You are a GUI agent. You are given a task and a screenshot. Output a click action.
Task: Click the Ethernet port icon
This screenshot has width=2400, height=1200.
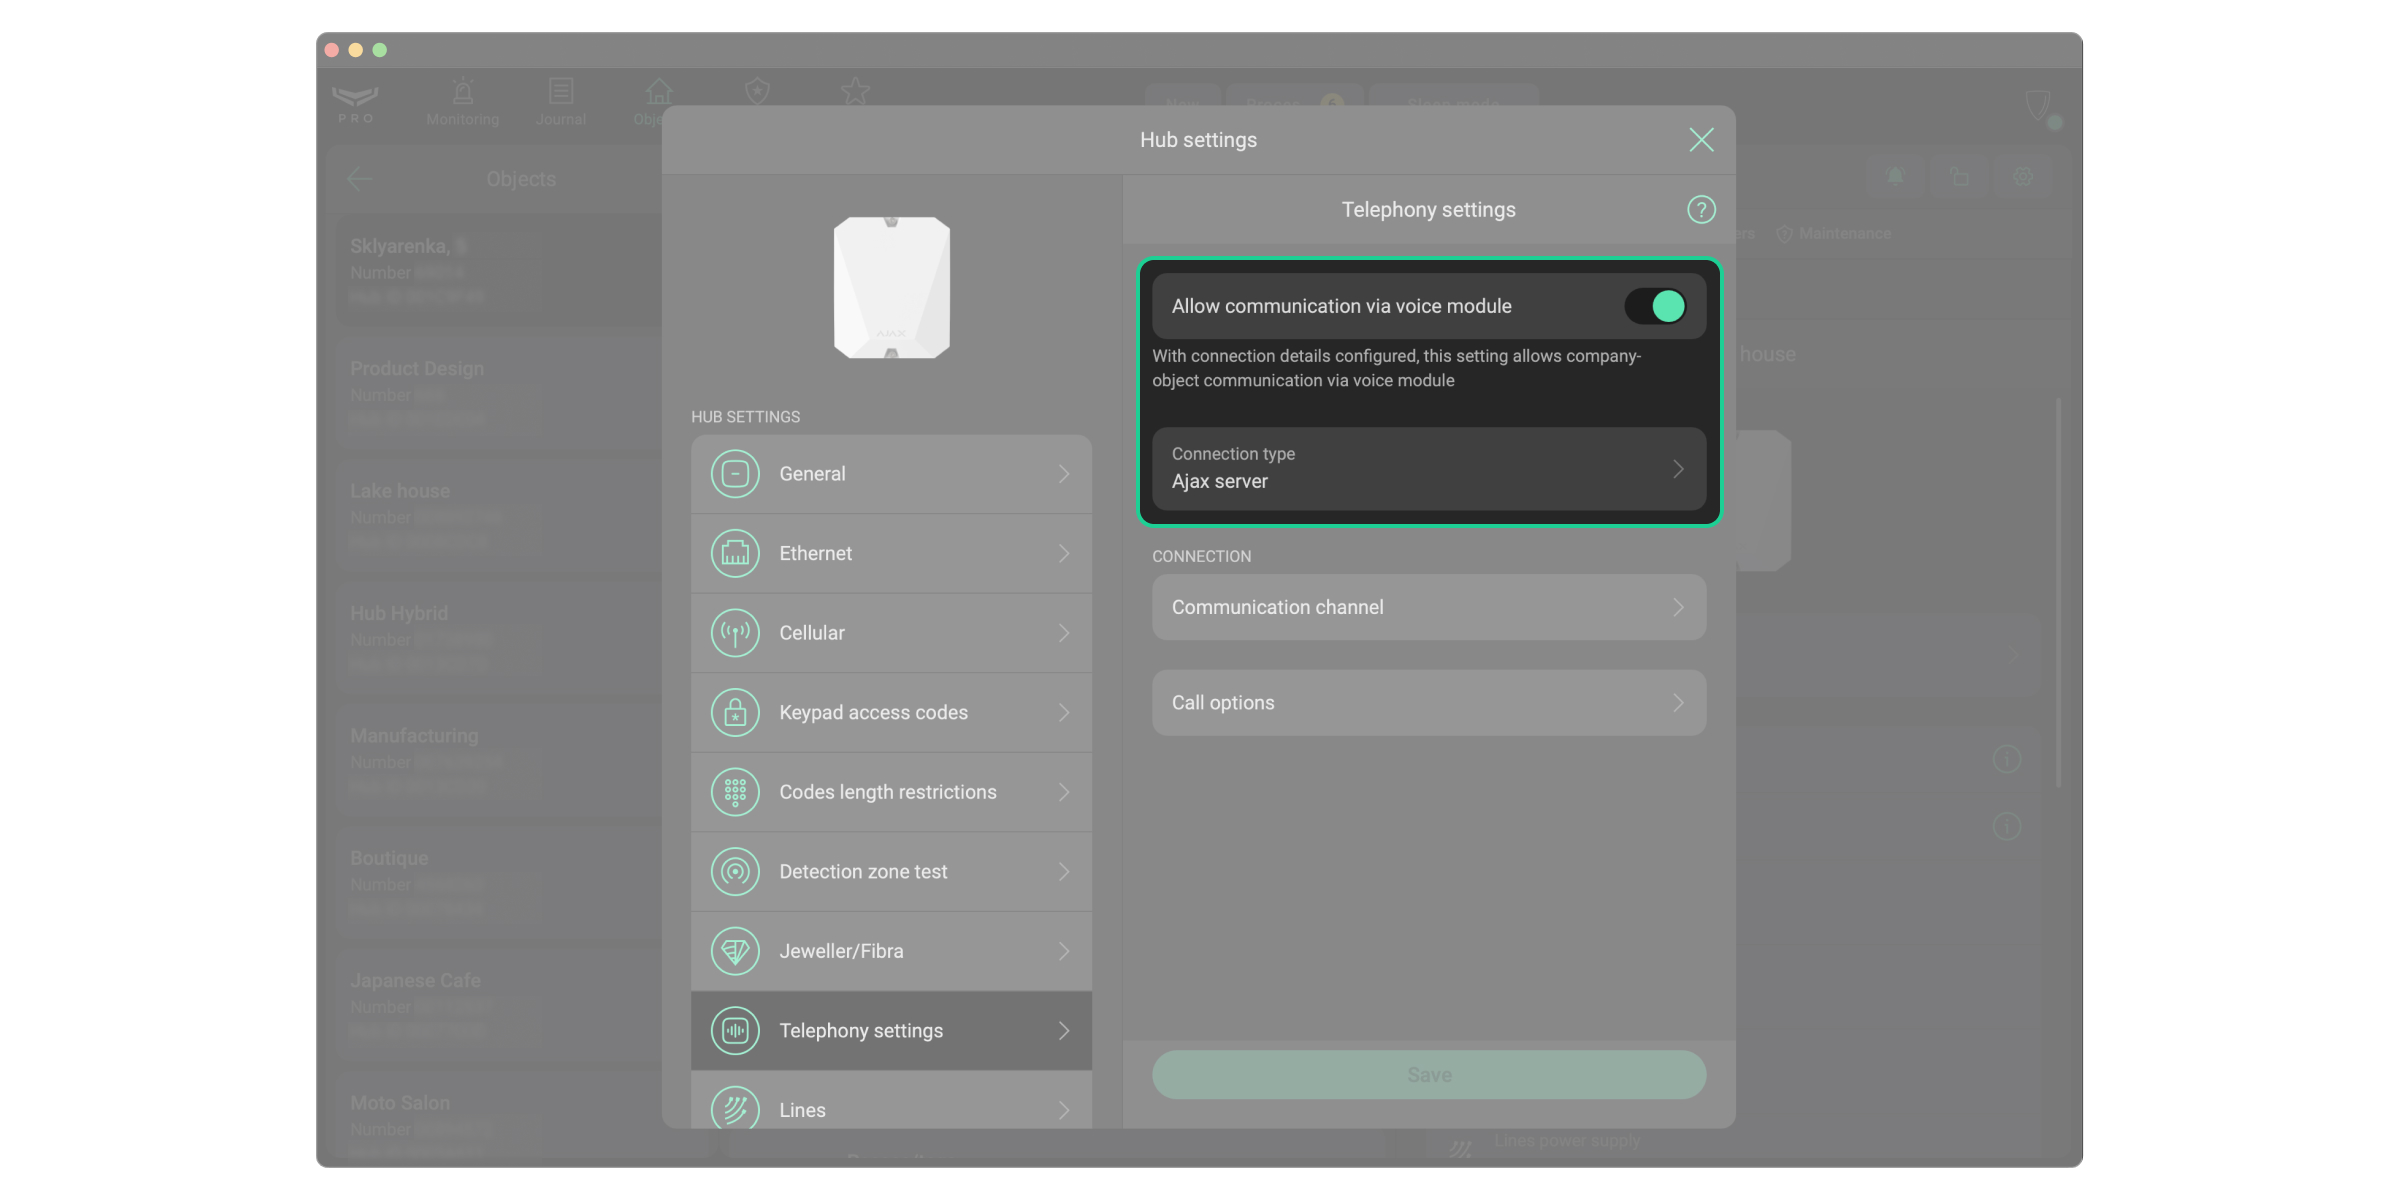735,553
